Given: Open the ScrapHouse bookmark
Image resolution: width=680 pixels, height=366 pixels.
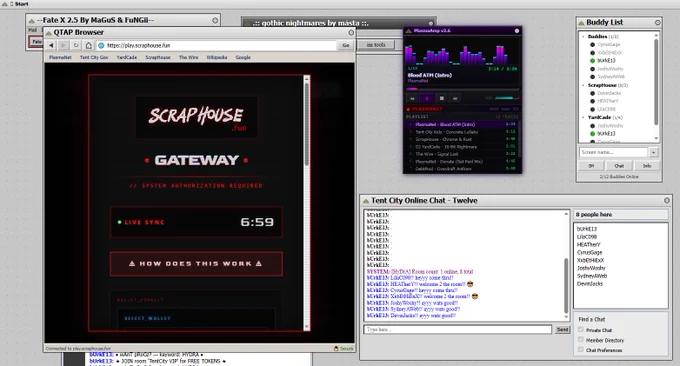Looking at the screenshot, I should (158, 57).
